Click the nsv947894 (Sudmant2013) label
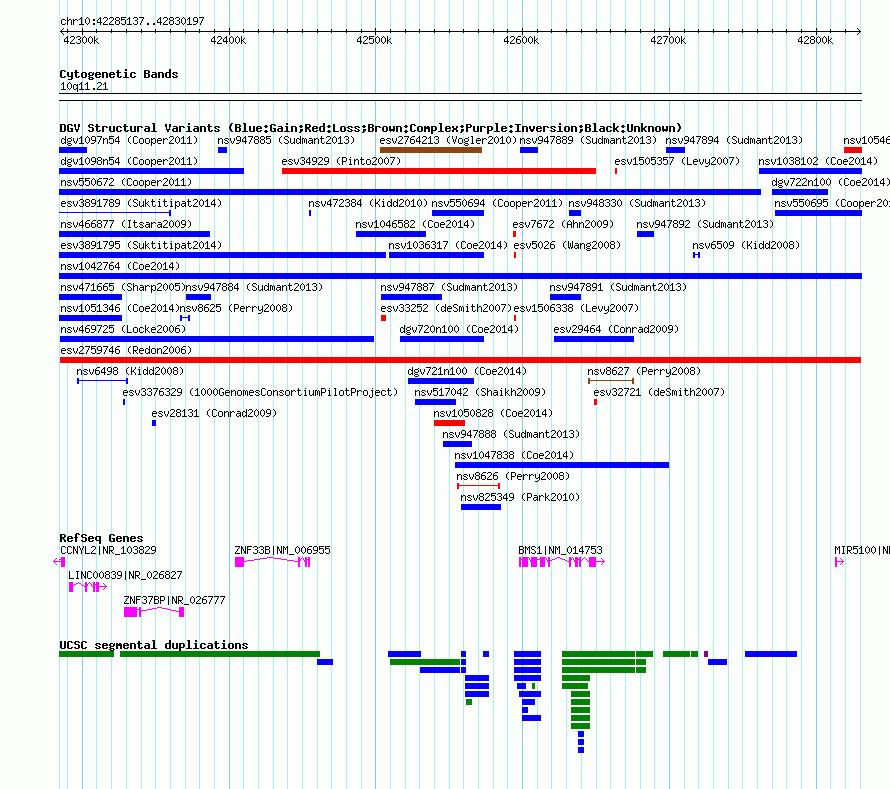 point(734,140)
